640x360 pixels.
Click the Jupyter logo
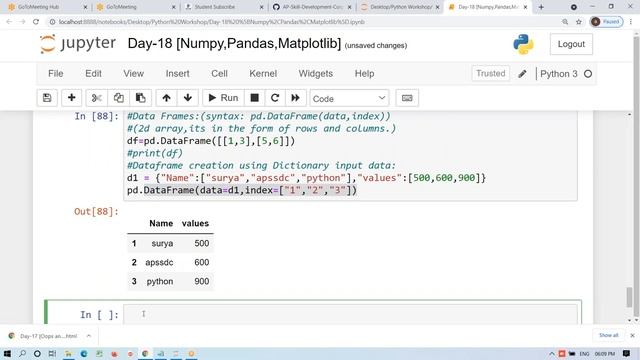pos(78,44)
